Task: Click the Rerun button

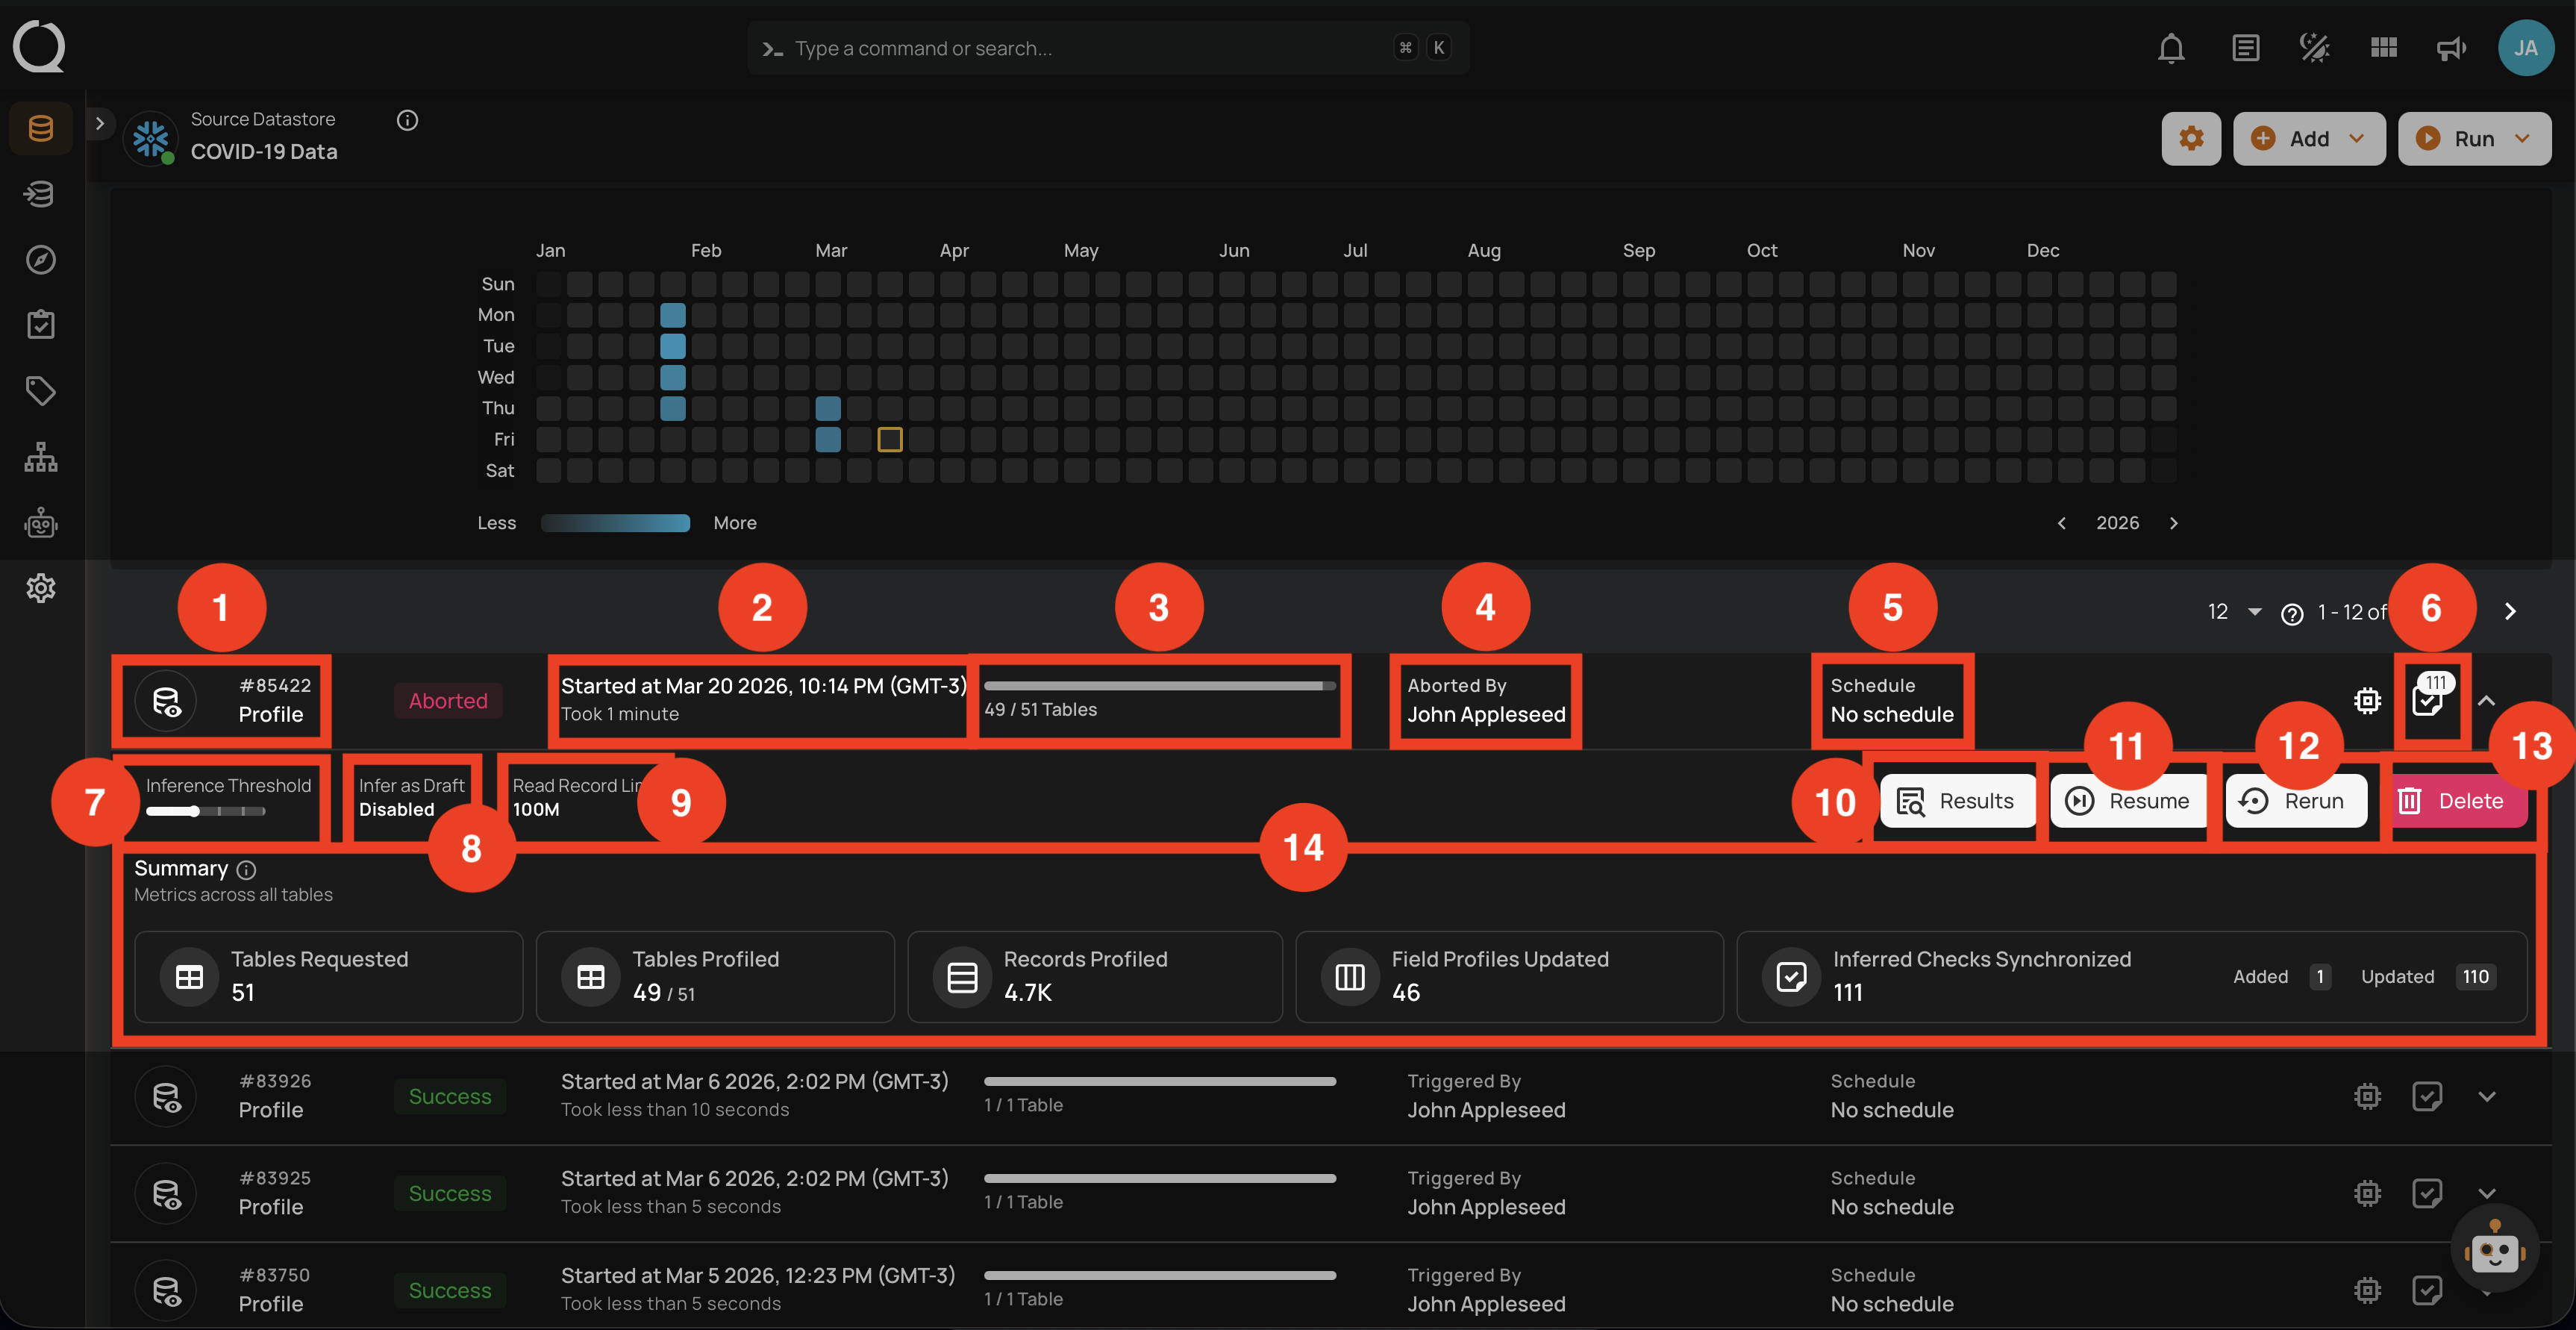Action: point(2296,801)
